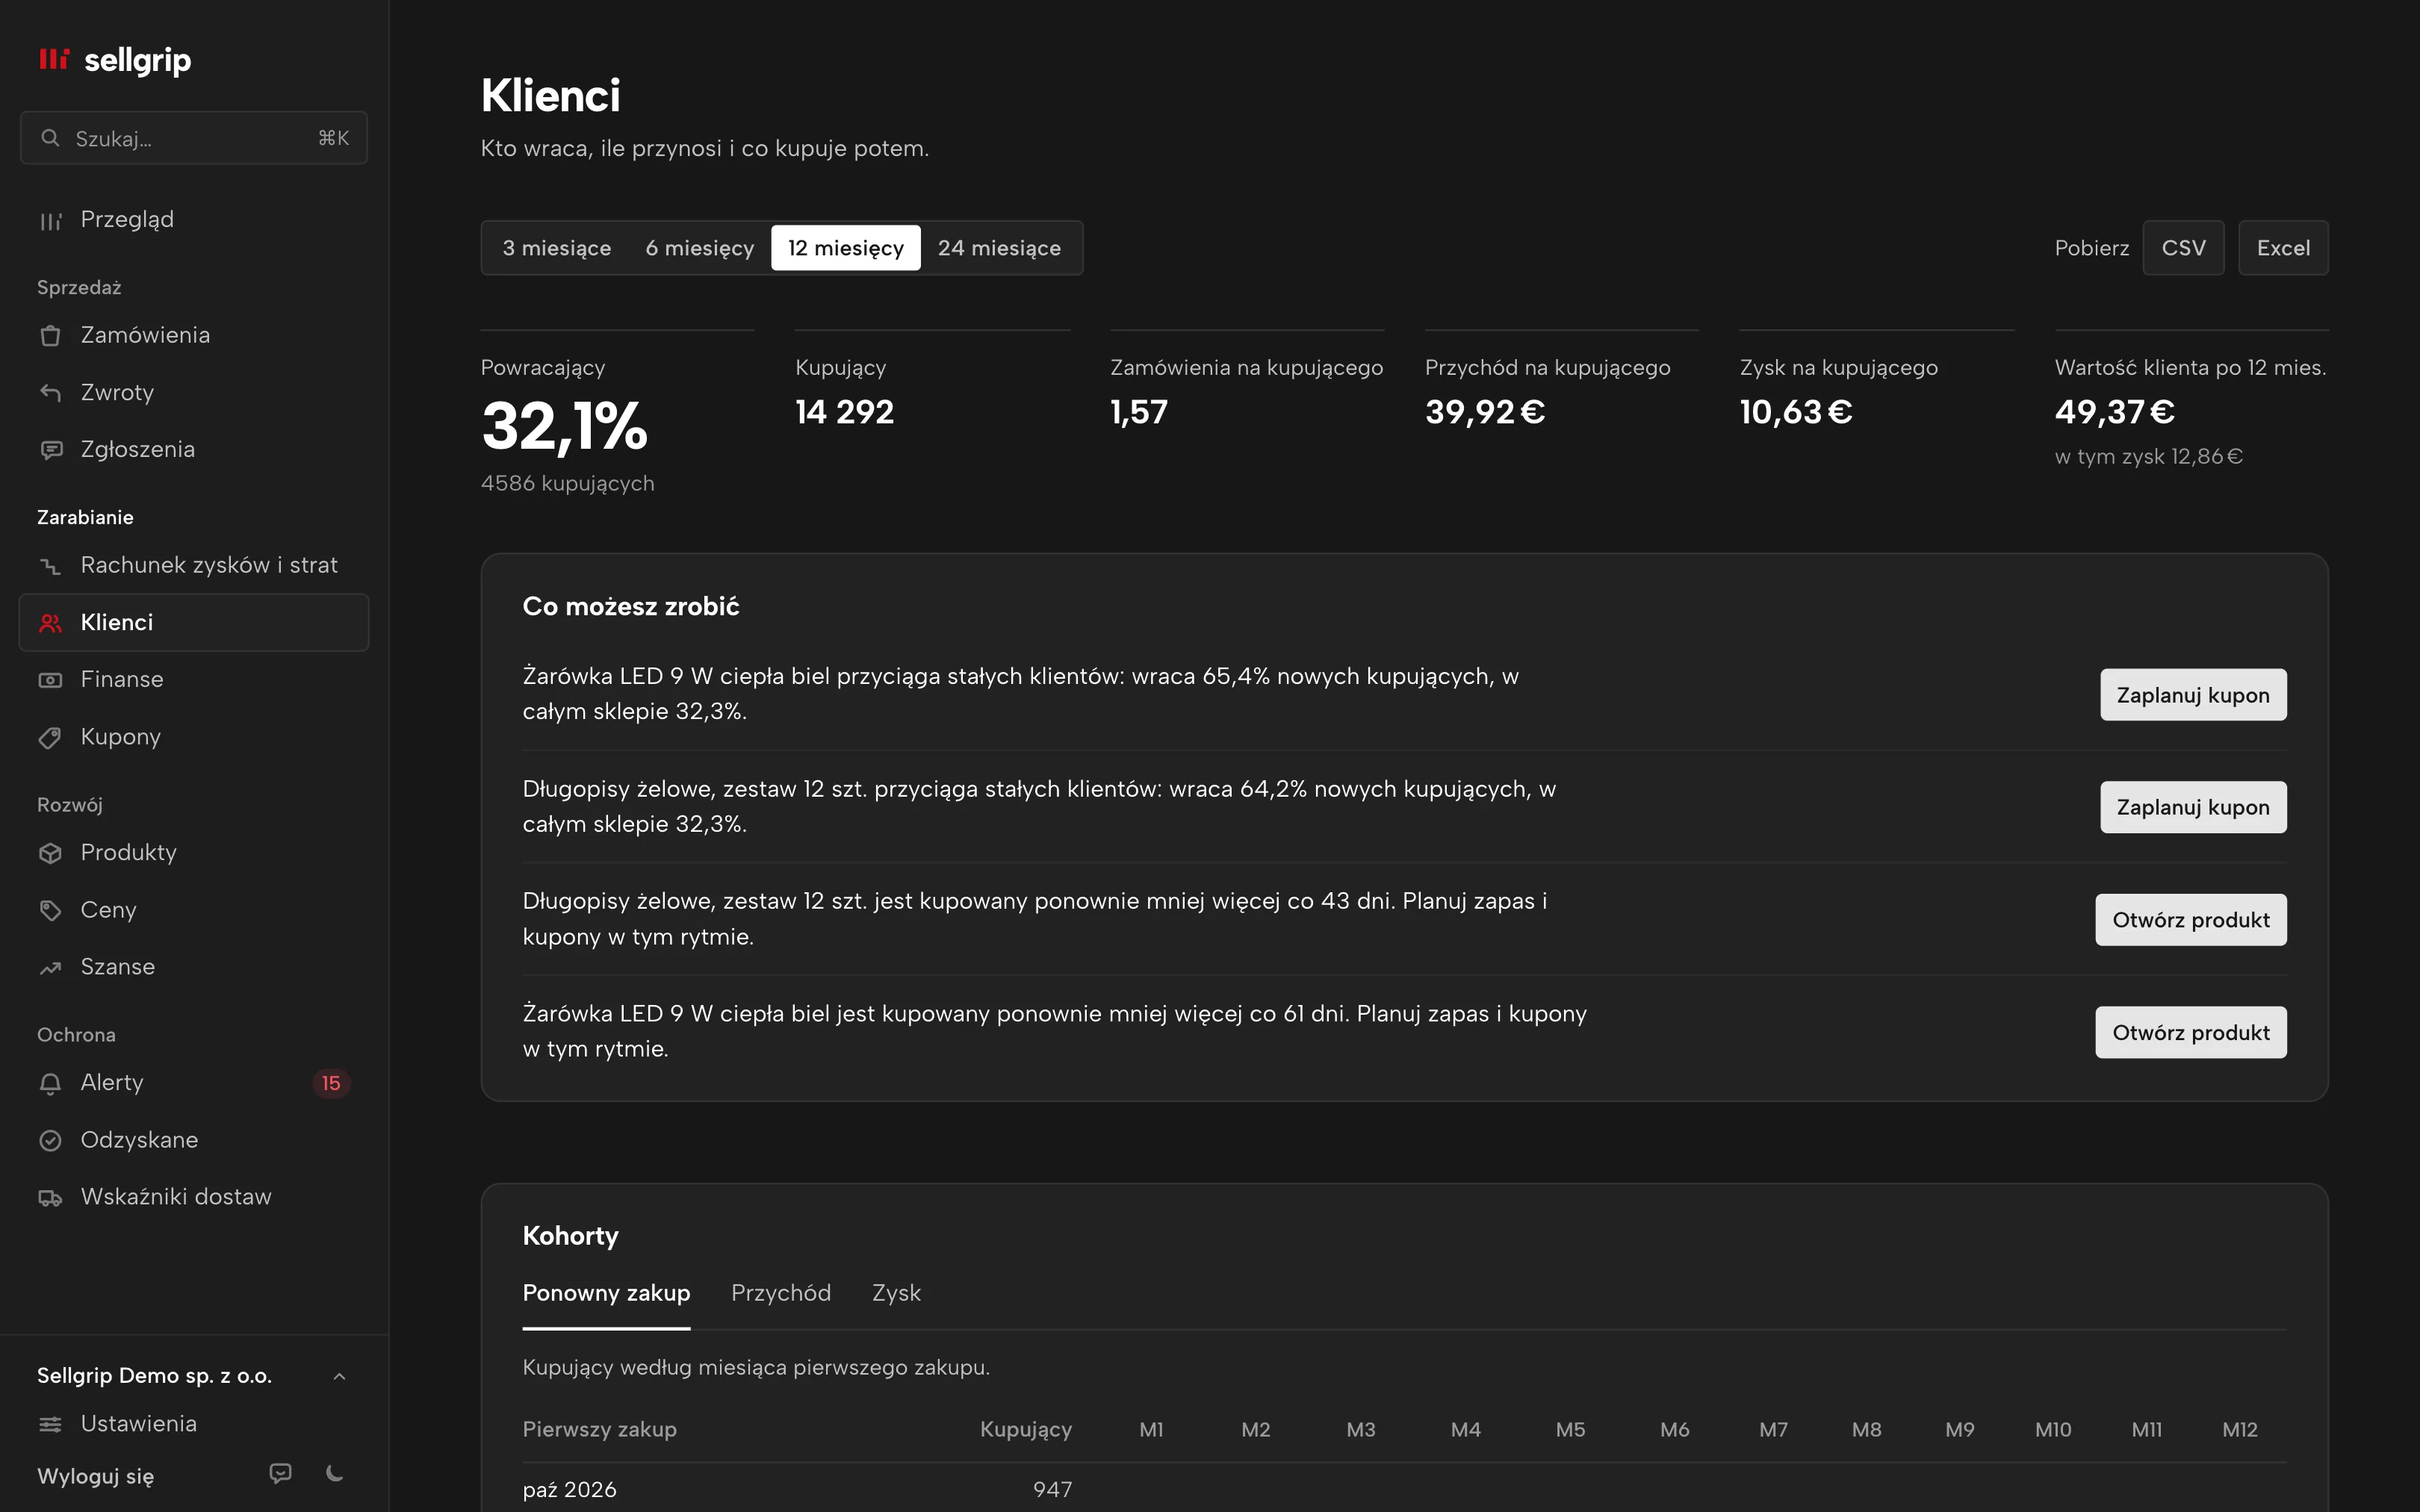The height and width of the screenshot is (1512, 2420).
Task: Open Zamówienia orders bag icon
Action: [50, 336]
